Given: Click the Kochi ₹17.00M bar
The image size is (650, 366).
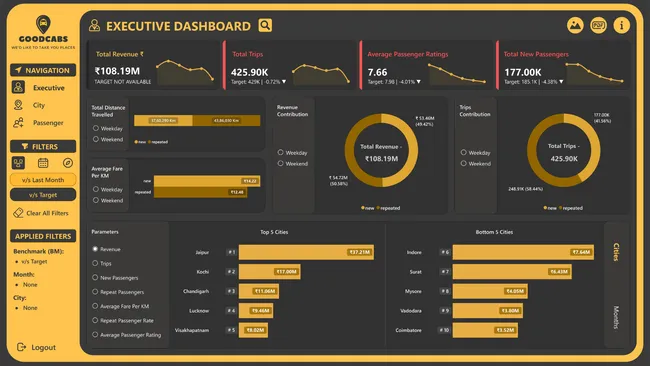Looking at the screenshot, I should (269, 271).
